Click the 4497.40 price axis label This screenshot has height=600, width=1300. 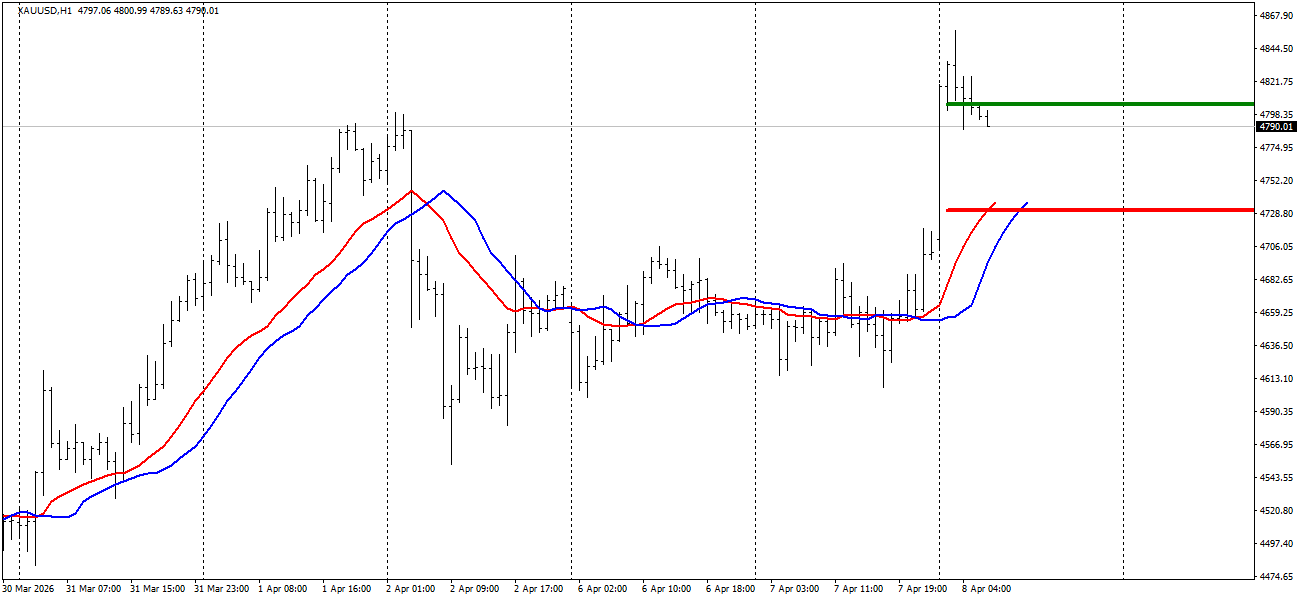click(x=1276, y=544)
